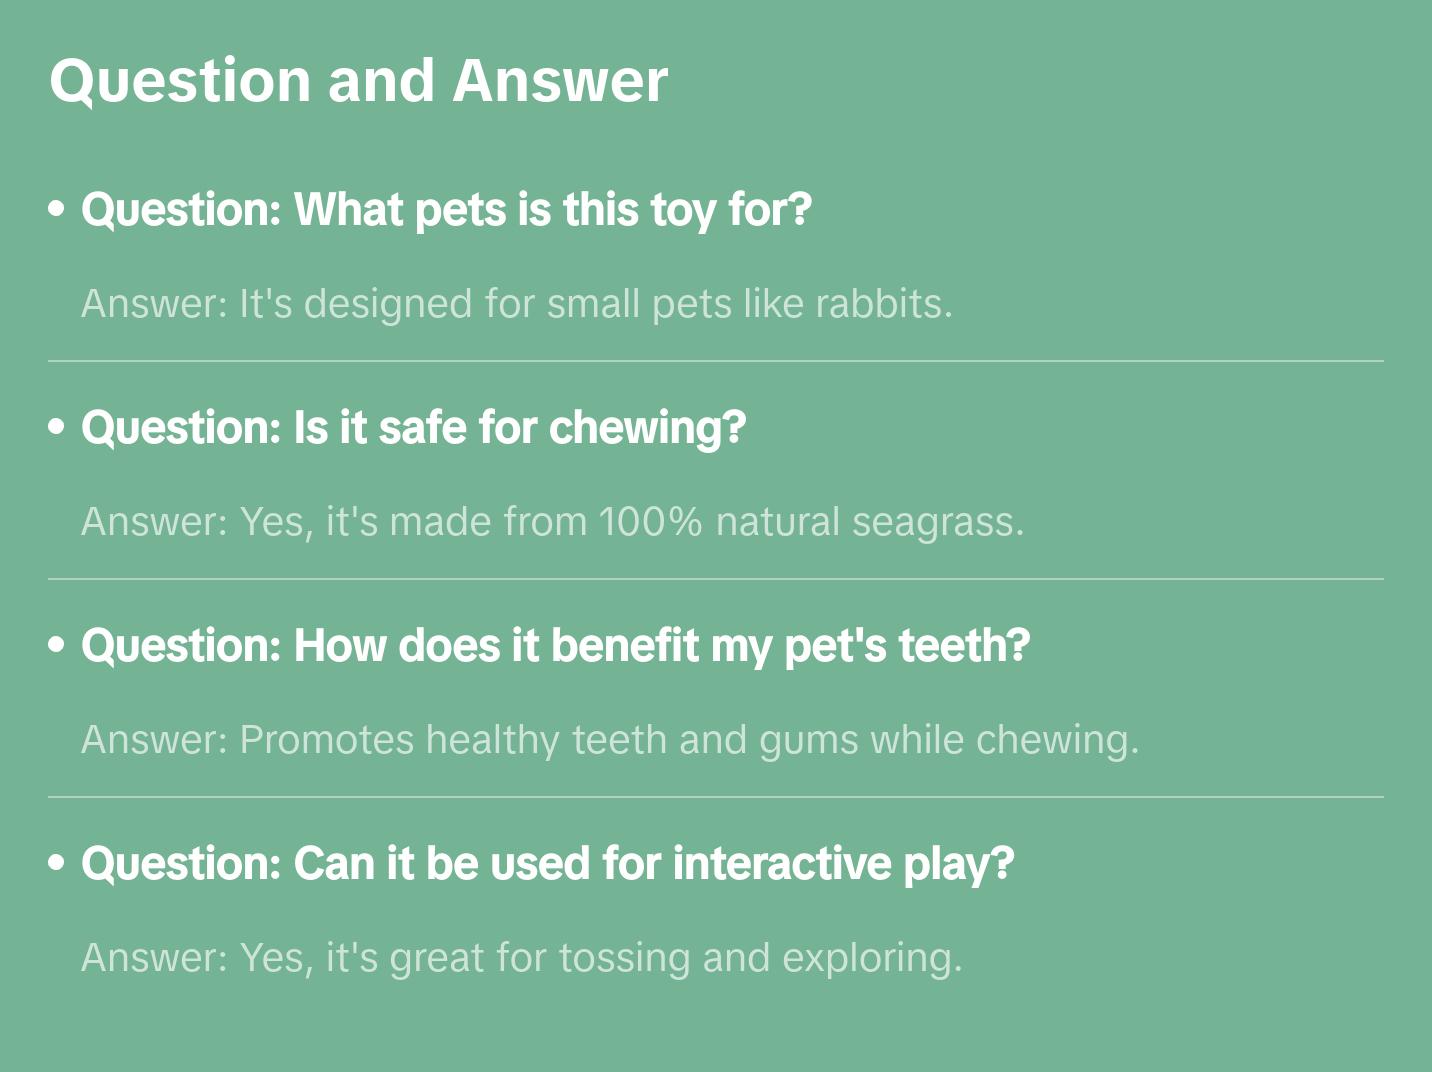Expand the 'What pets is this toy for?' question
The width and height of the screenshot is (1432, 1072).
(x=446, y=210)
